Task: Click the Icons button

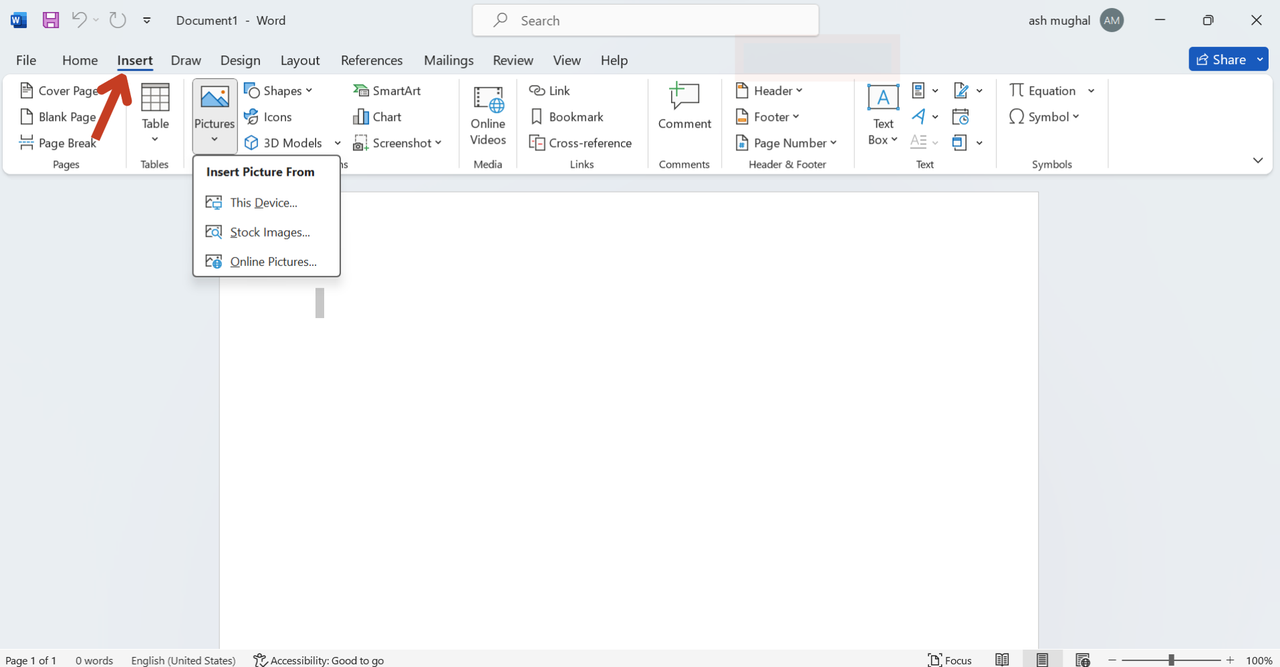Action: tap(268, 117)
